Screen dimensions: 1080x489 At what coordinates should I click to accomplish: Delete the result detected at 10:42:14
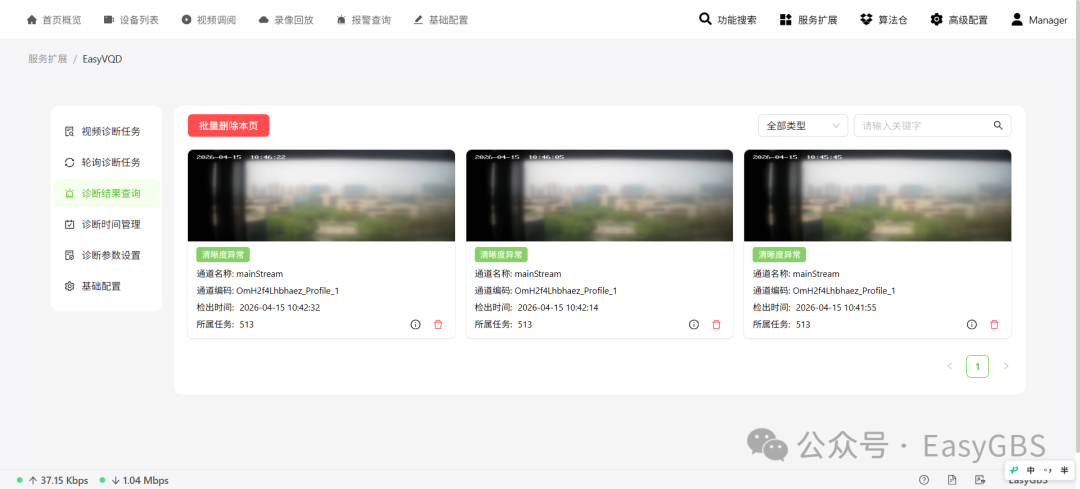point(716,324)
